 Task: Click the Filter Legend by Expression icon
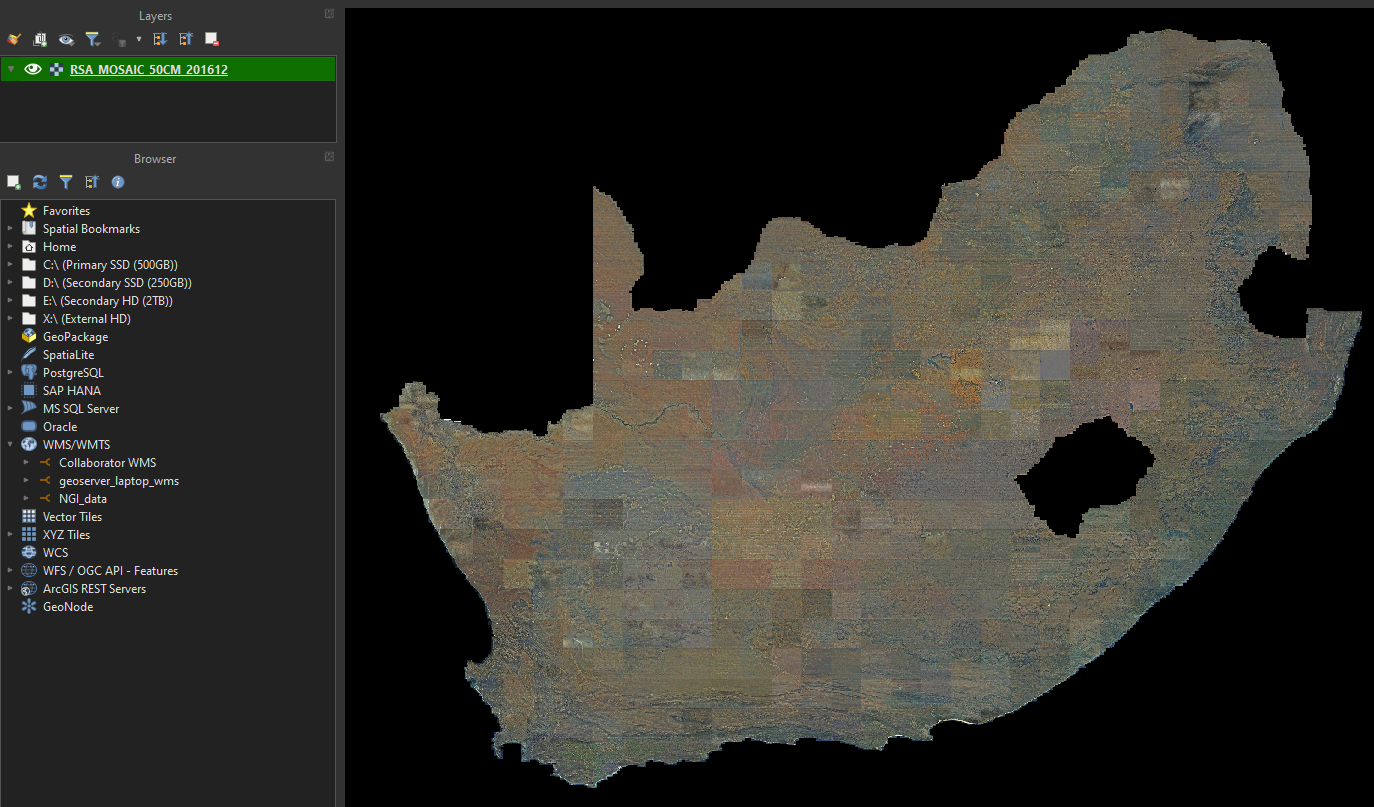tap(121, 40)
